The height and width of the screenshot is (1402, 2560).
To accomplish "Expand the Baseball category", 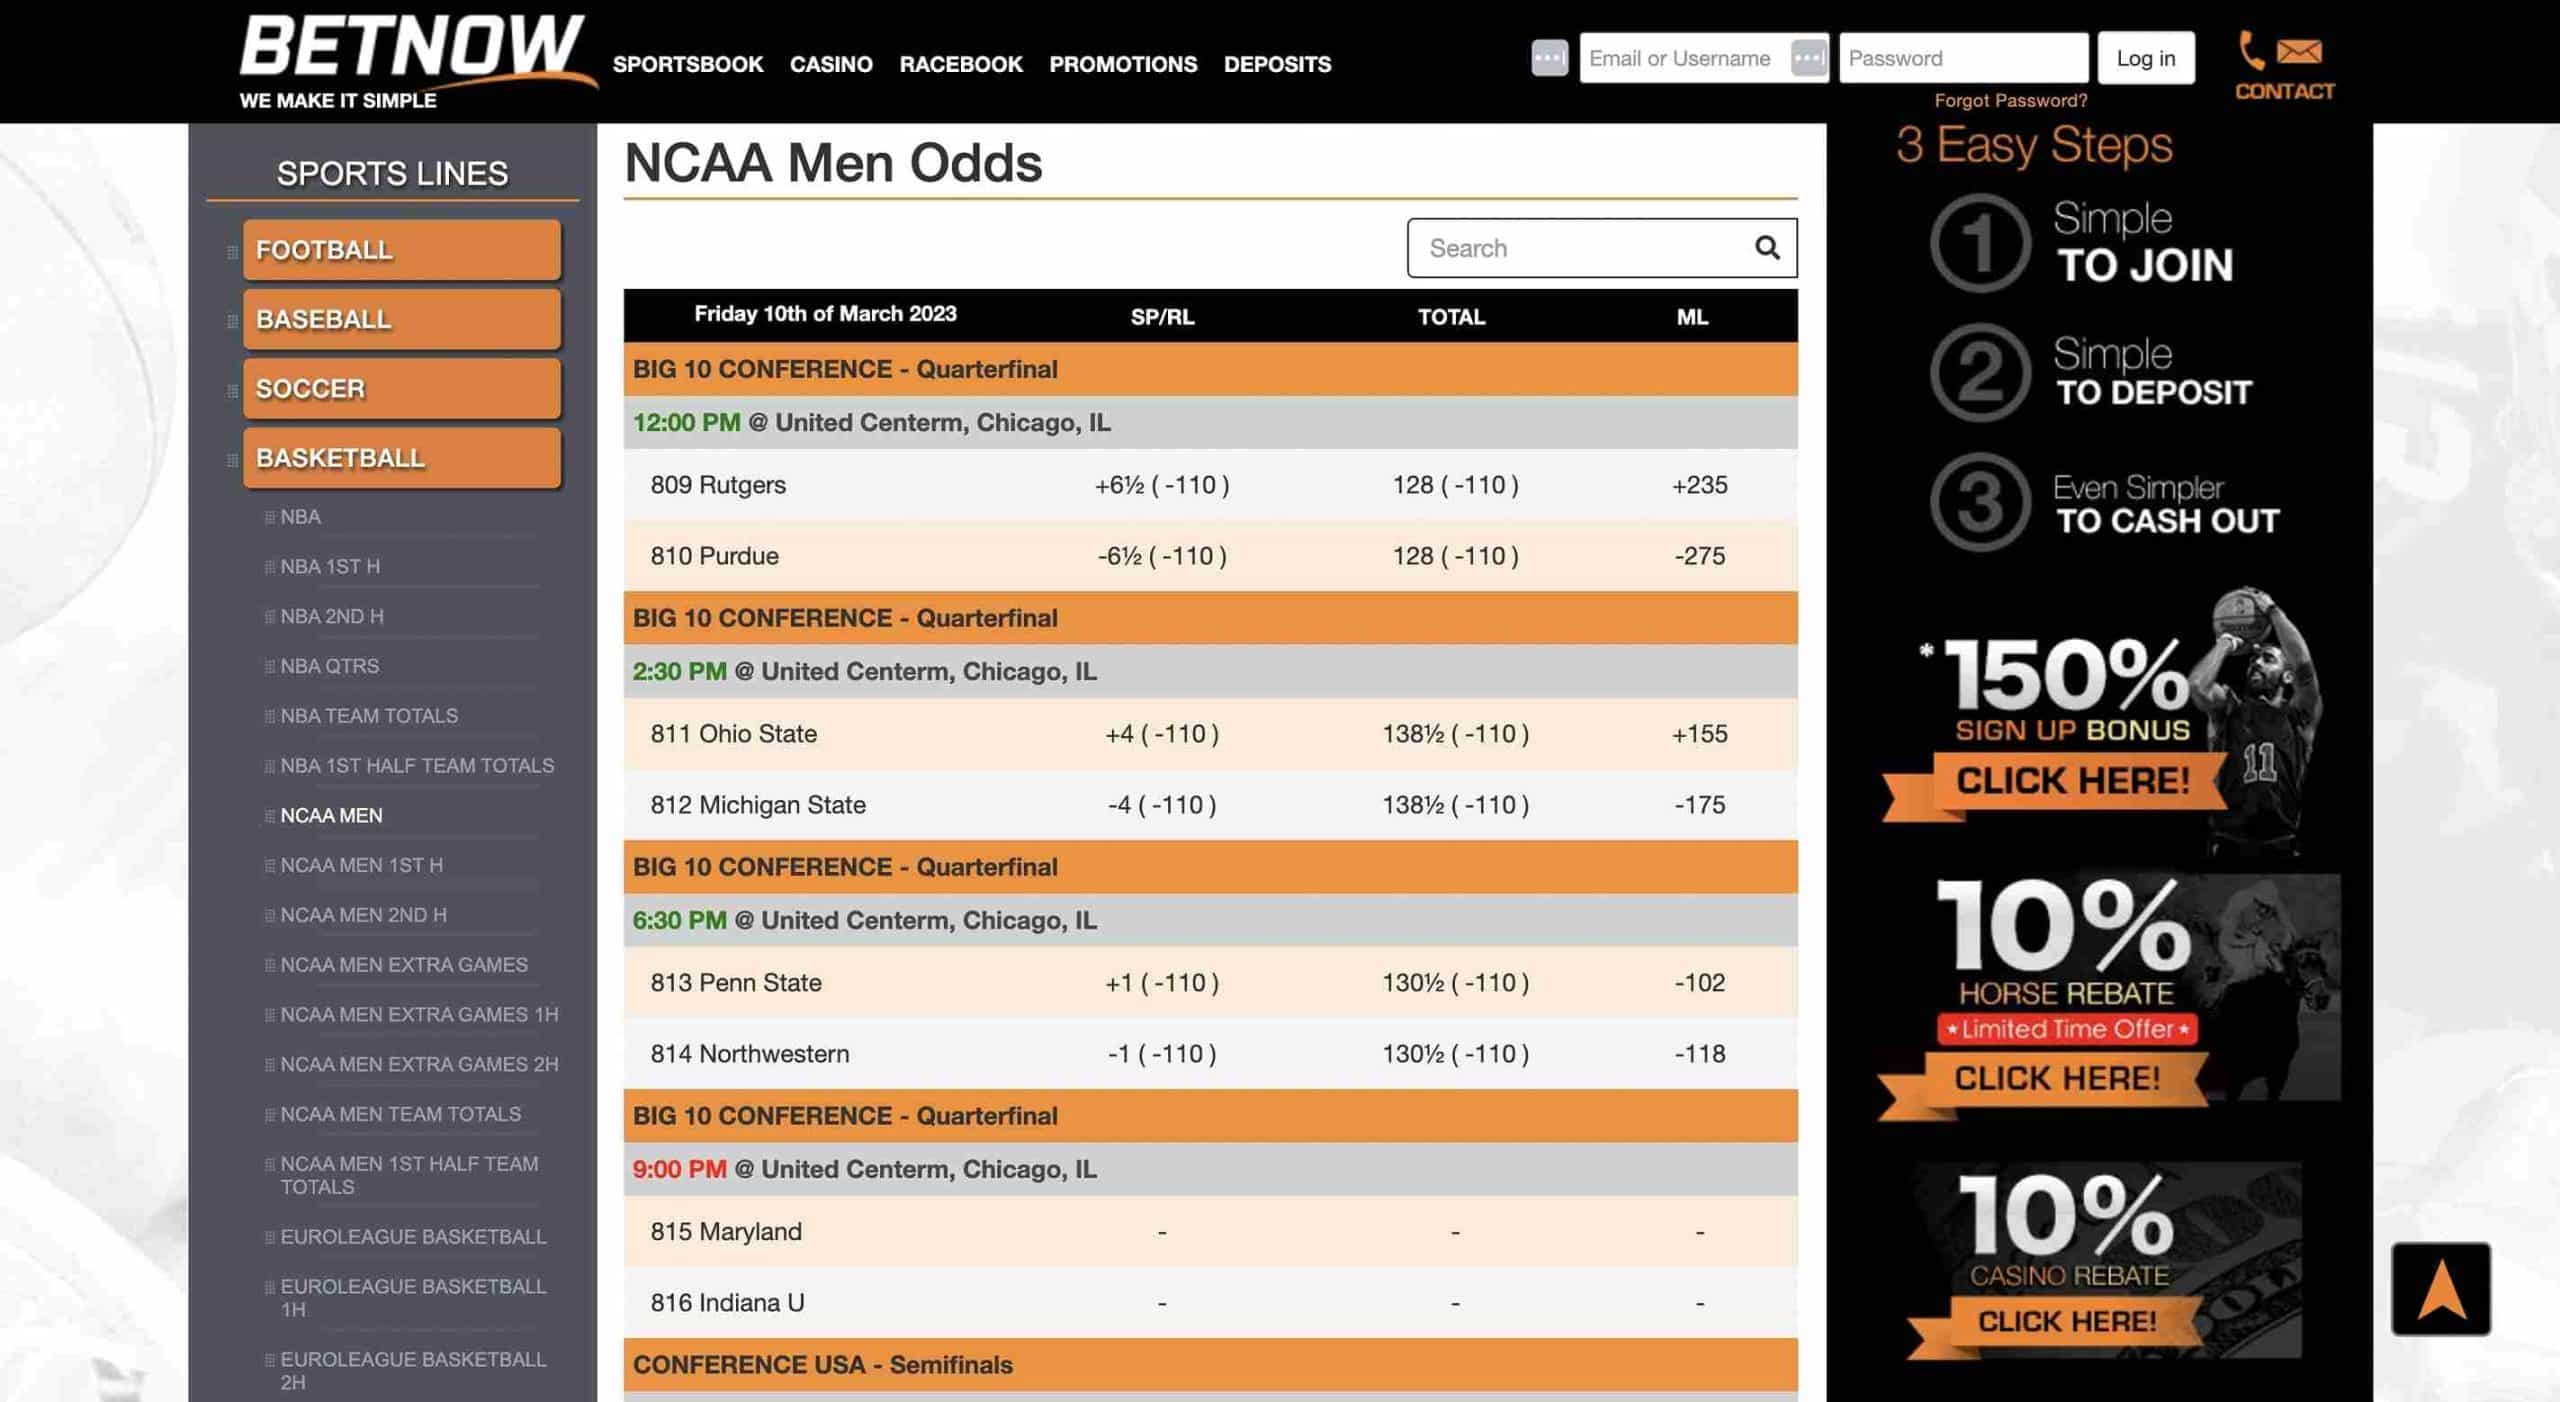I will (401, 319).
